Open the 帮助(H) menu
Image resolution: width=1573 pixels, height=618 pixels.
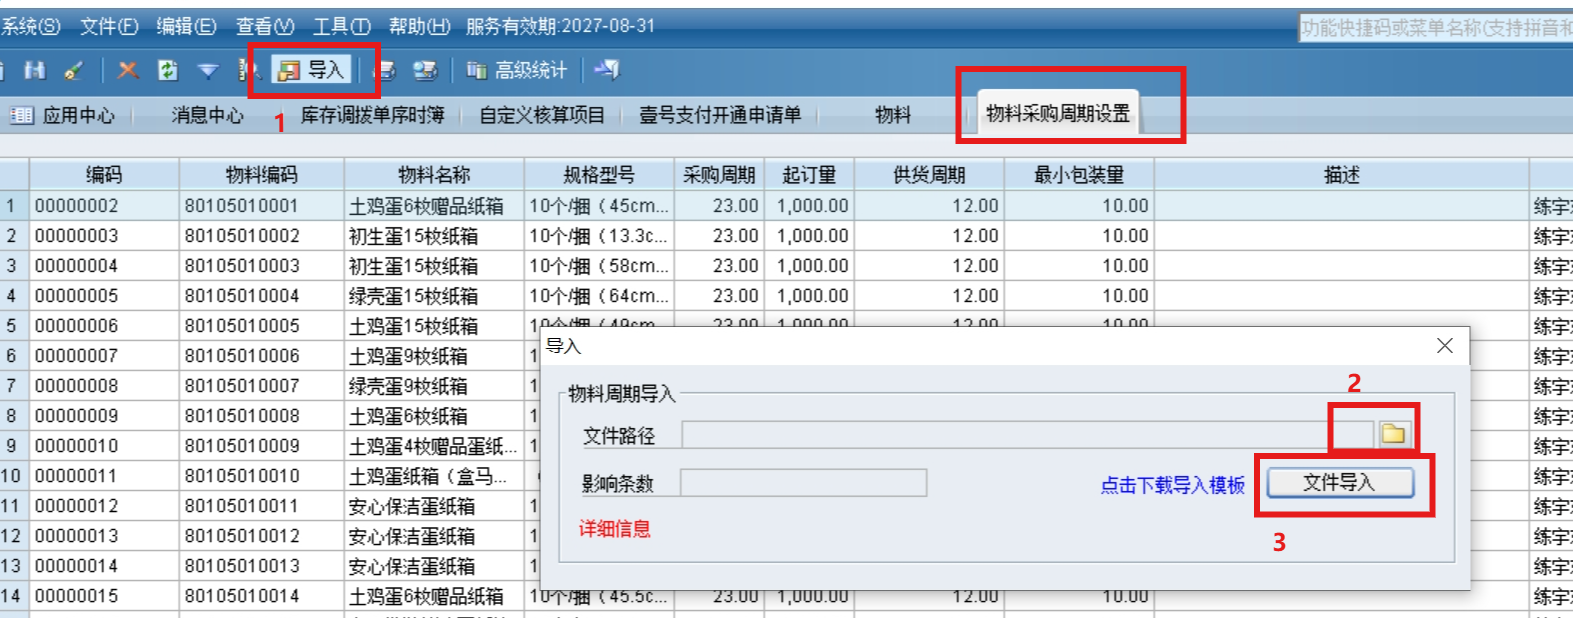pyautogui.click(x=418, y=26)
